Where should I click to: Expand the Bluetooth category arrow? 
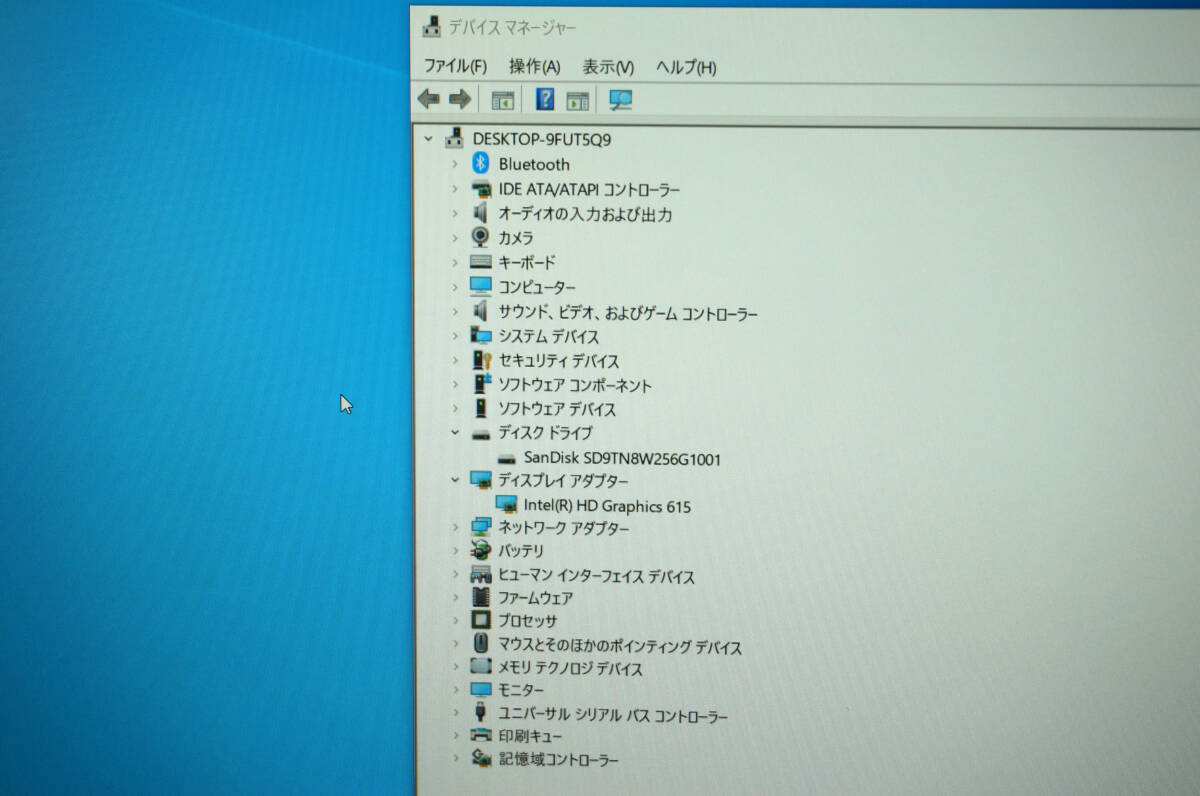(454, 164)
